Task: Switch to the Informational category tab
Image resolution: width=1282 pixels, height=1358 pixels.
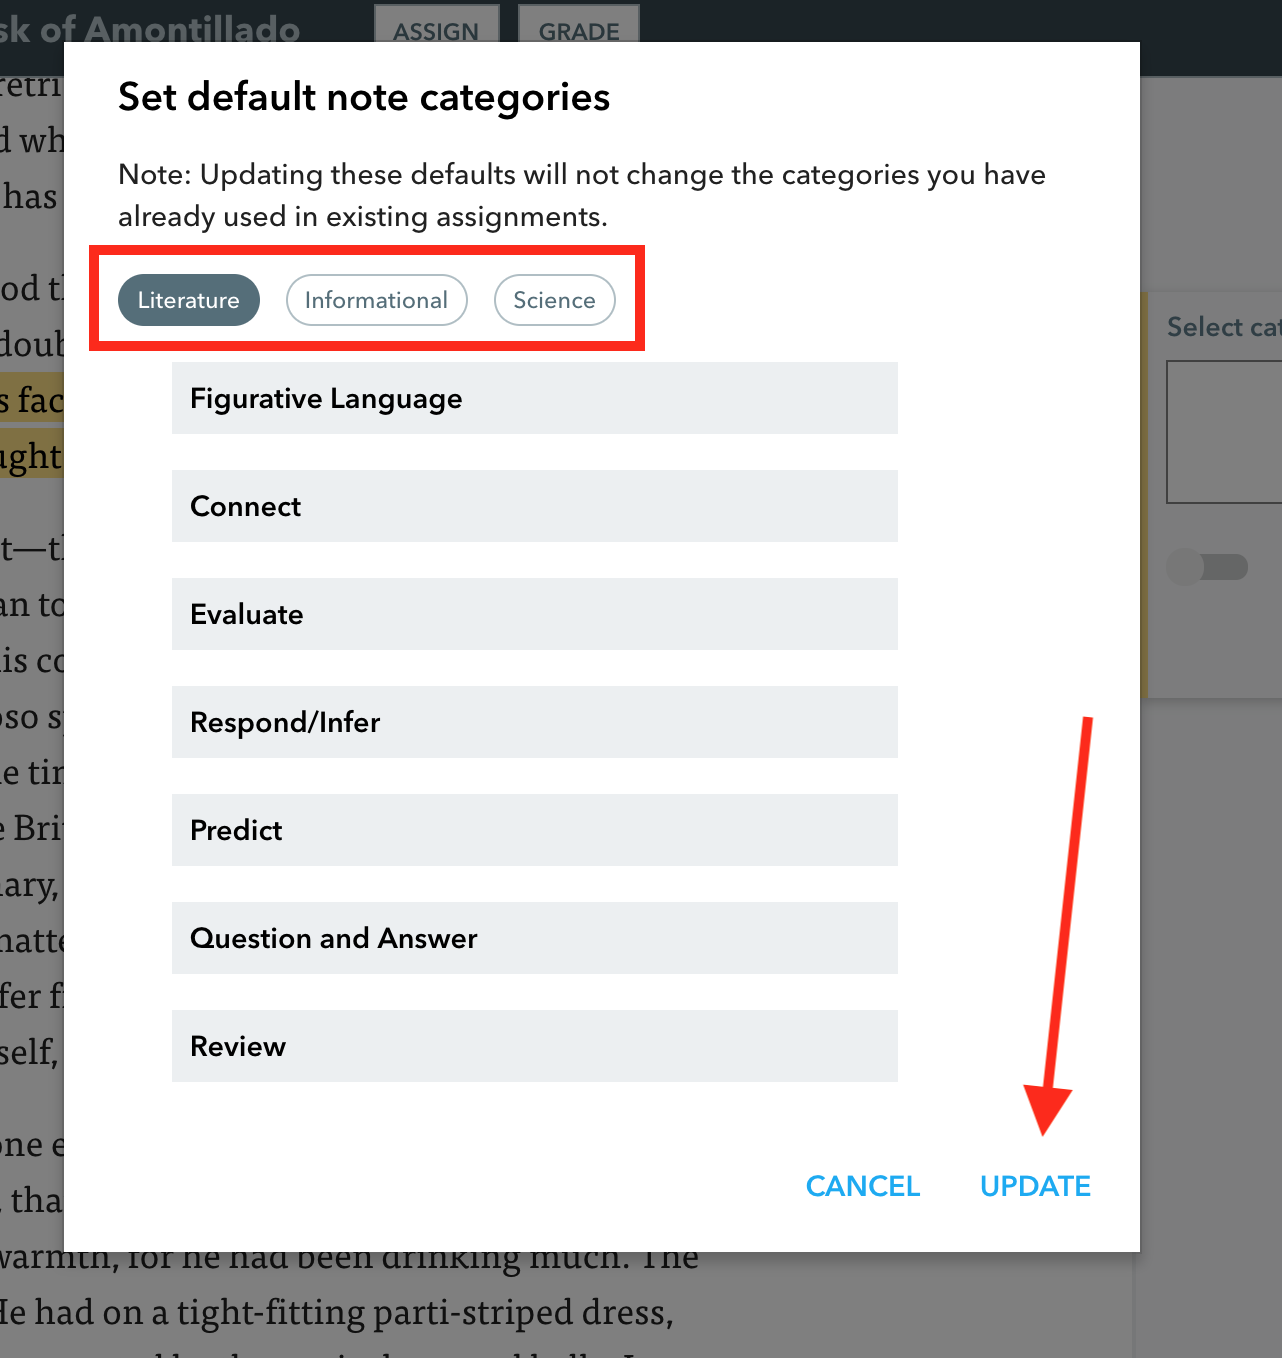Action: (x=376, y=300)
